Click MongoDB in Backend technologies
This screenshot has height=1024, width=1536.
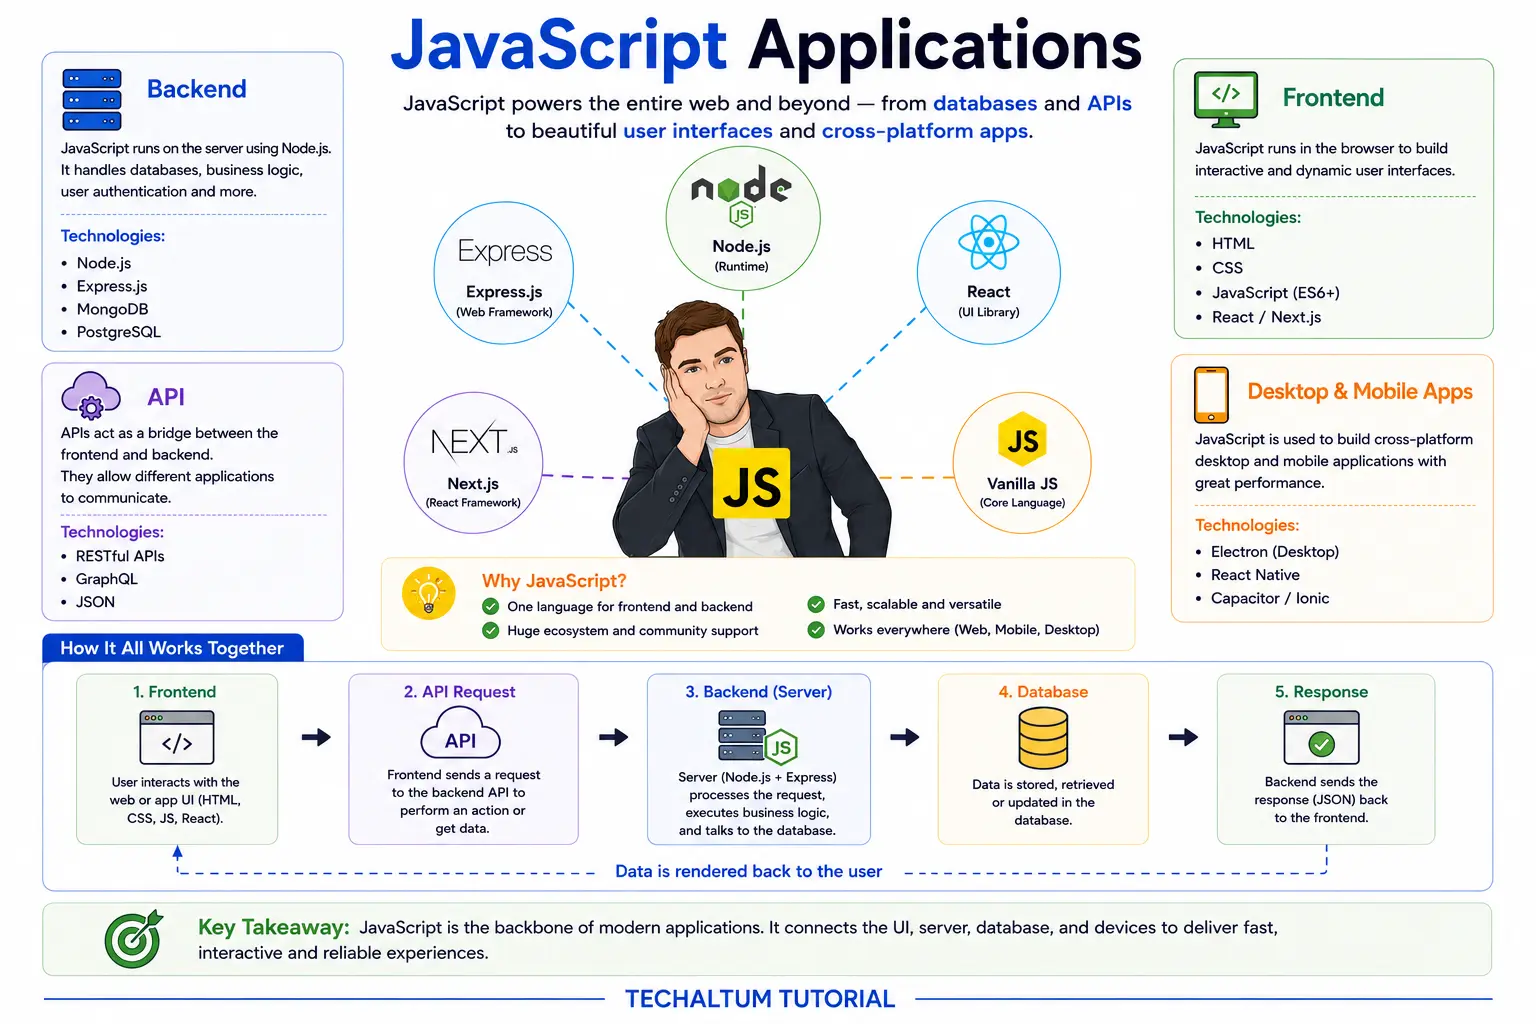tap(112, 309)
